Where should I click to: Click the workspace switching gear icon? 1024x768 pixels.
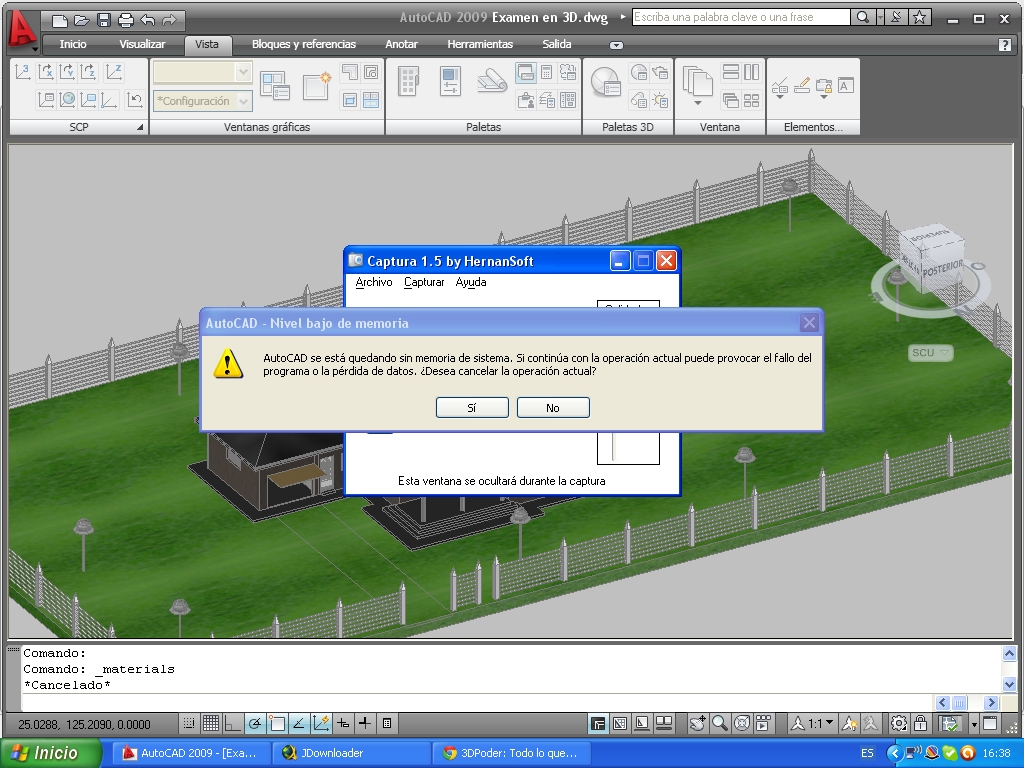pos(899,723)
